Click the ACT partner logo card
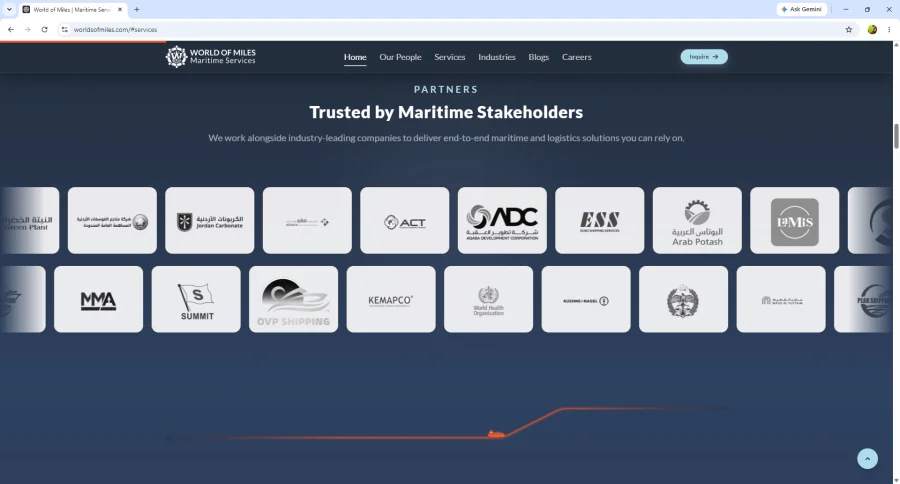The width and height of the screenshot is (900, 484). [405, 220]
